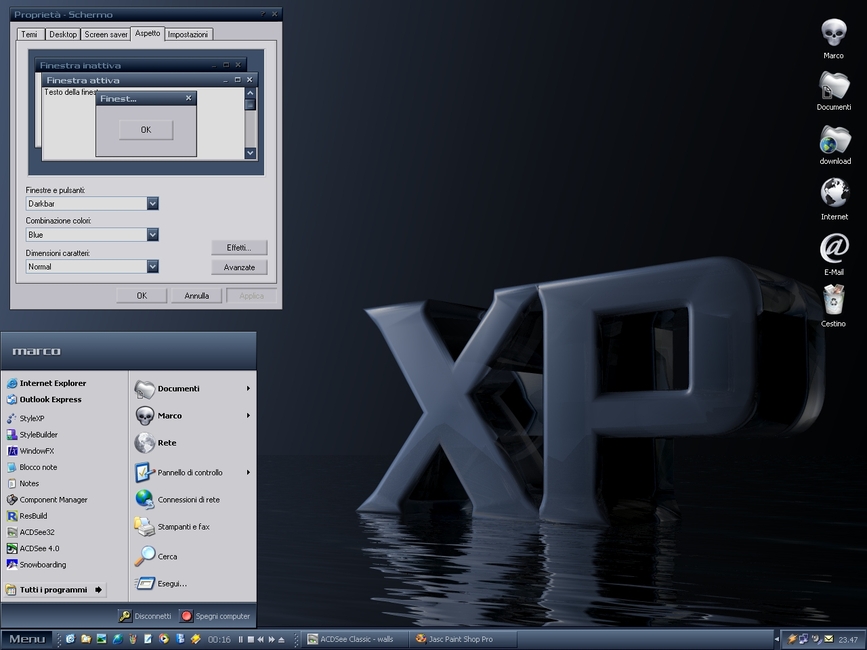Open ACDSee32 in the start menu
The width and height of the screenshot is (867, 650).
point(30,532)
